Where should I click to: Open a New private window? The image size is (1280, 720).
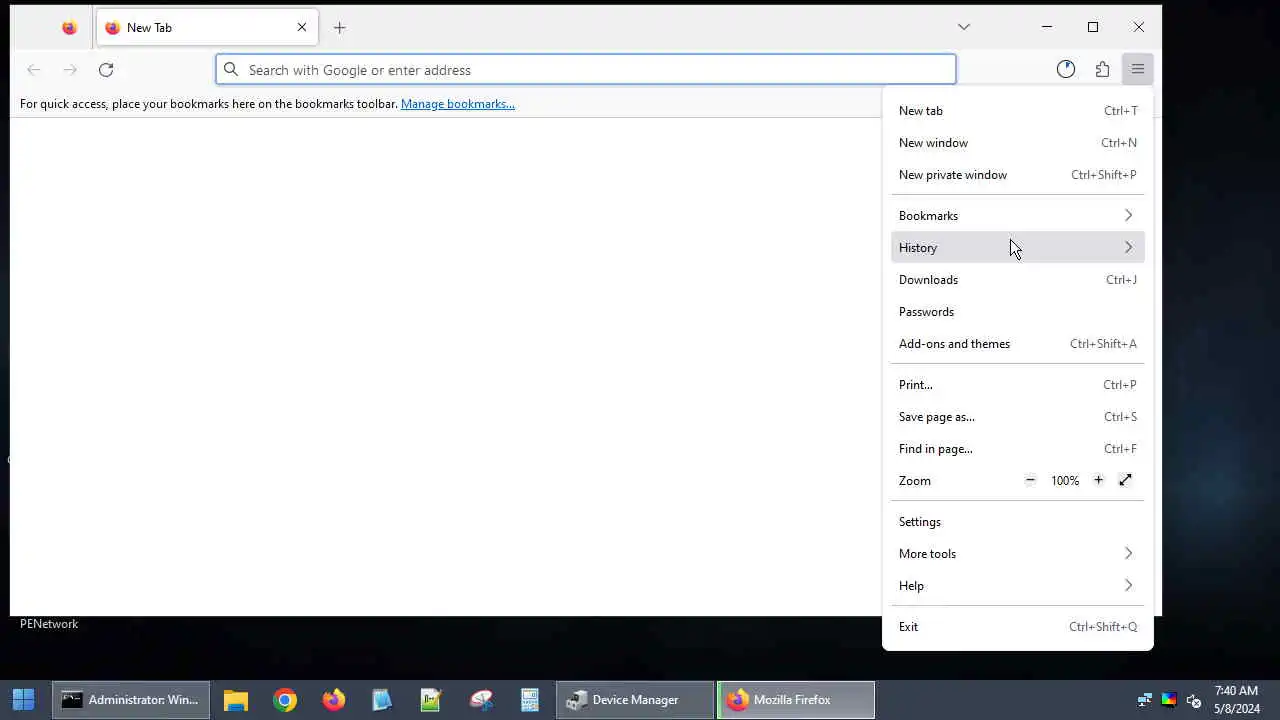(x=1018, y=175)
